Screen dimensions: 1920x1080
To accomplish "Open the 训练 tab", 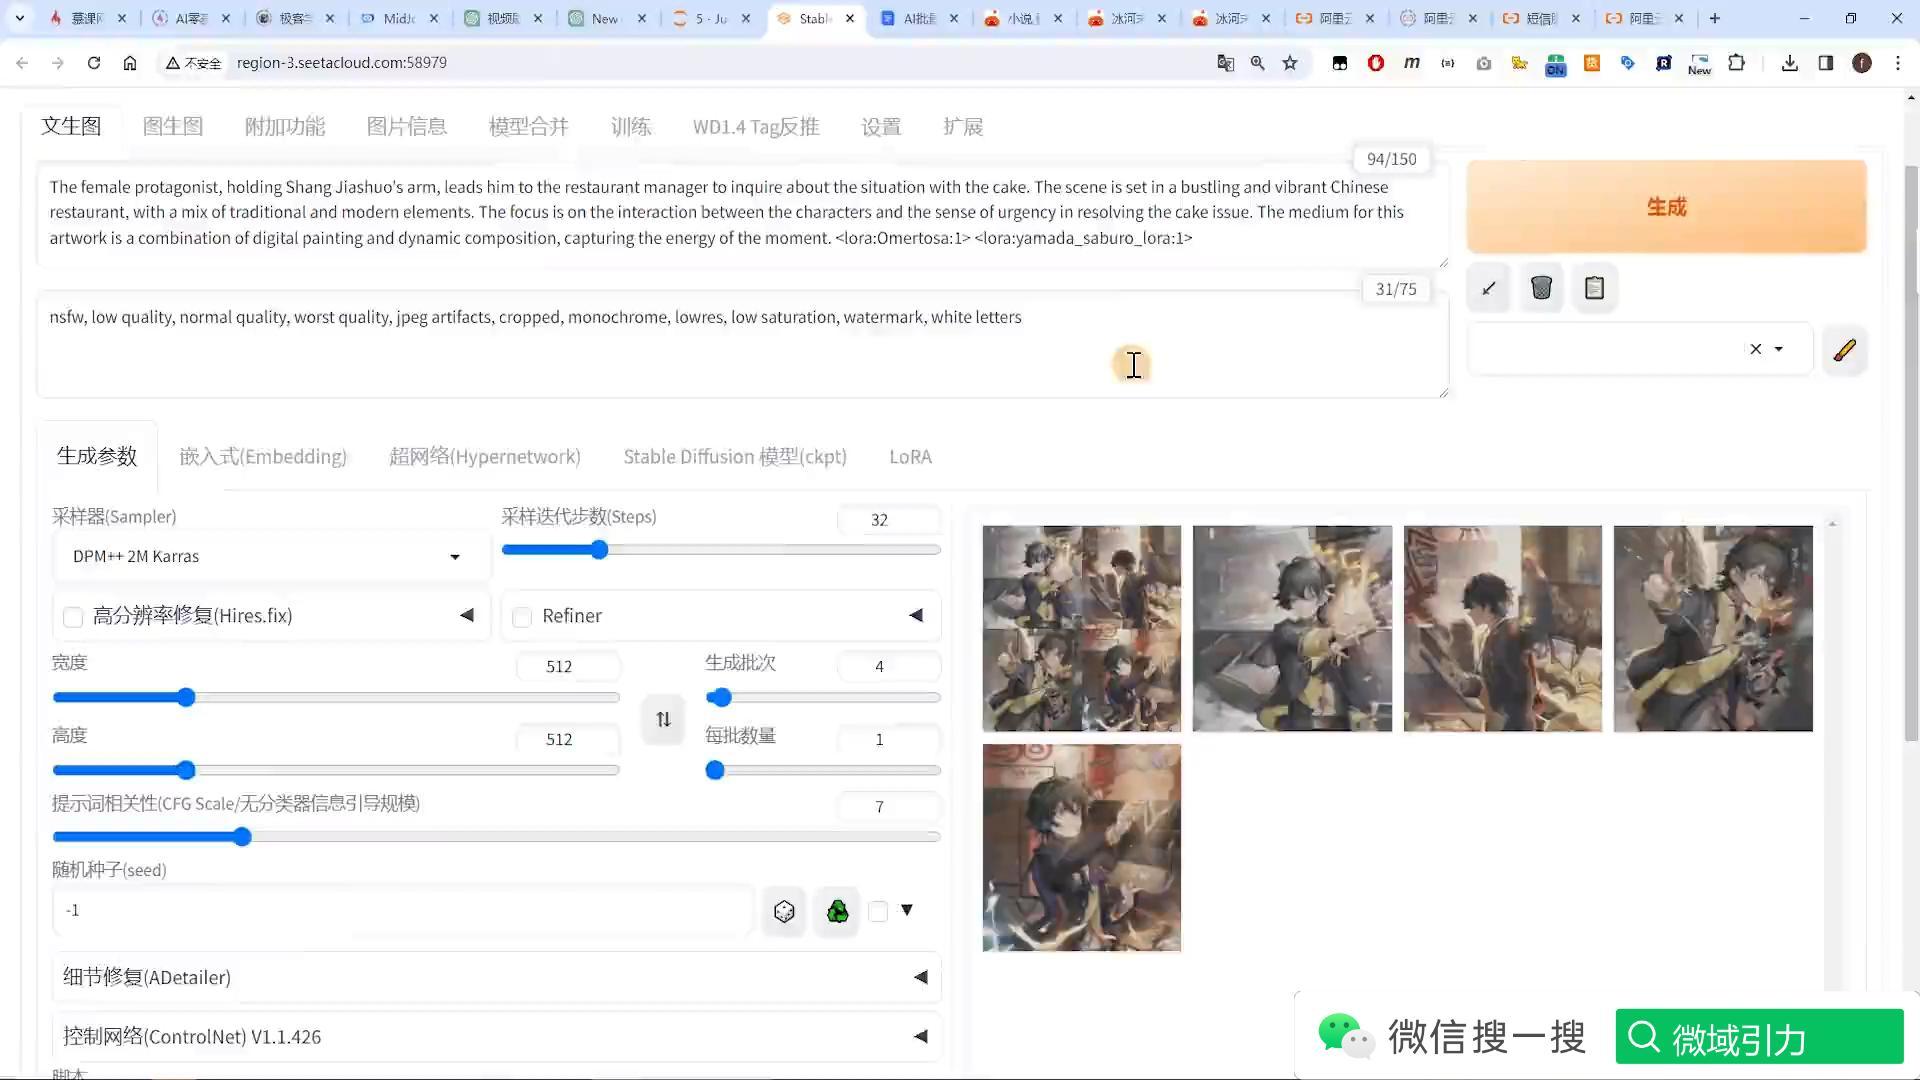I will tap(631, 127).
